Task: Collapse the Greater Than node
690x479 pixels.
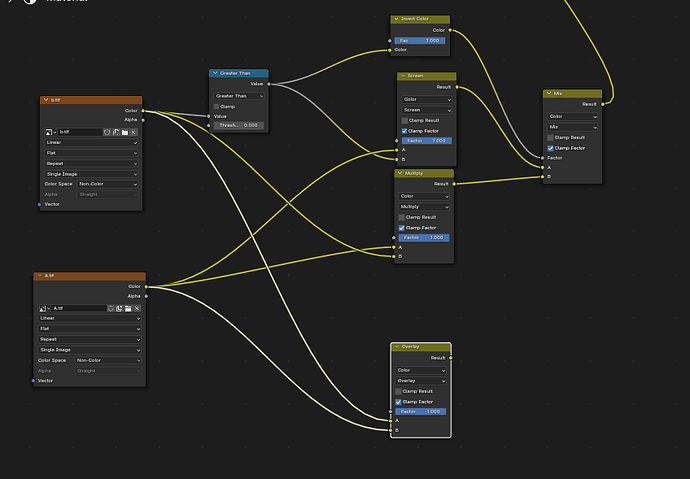Action: [x=215, y=73]
